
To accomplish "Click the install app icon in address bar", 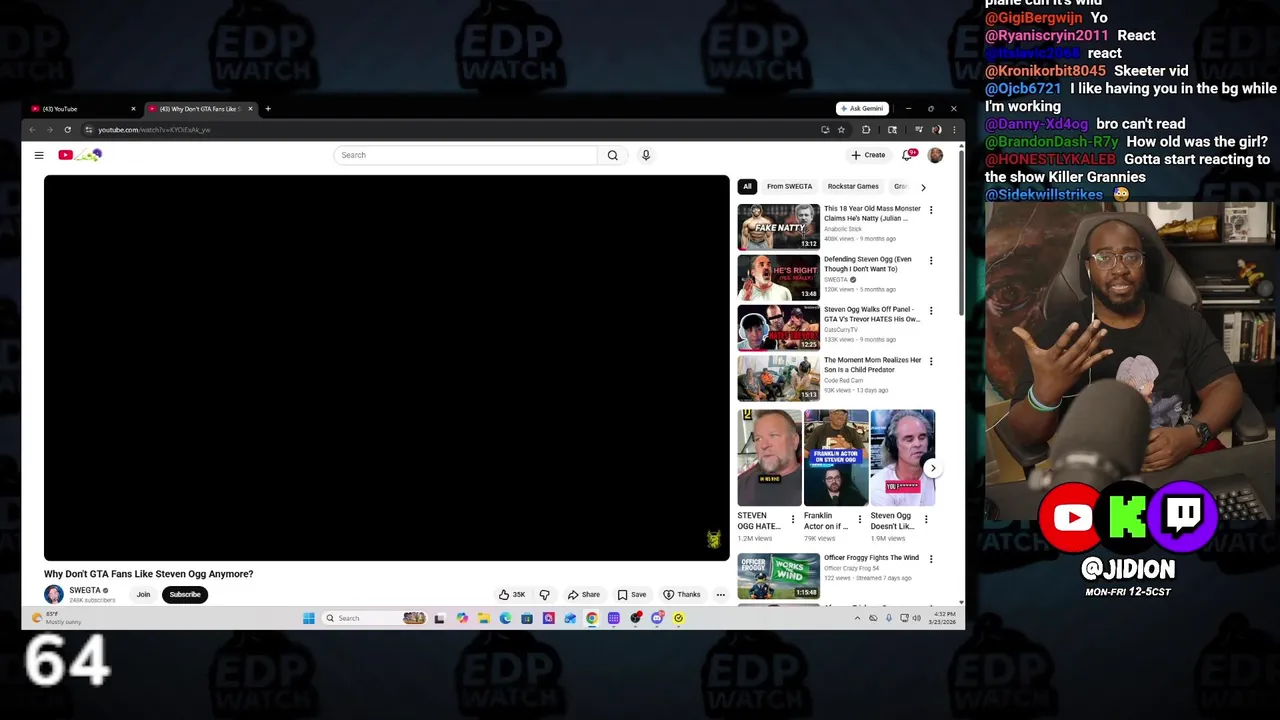I will (x=825, y=129).
